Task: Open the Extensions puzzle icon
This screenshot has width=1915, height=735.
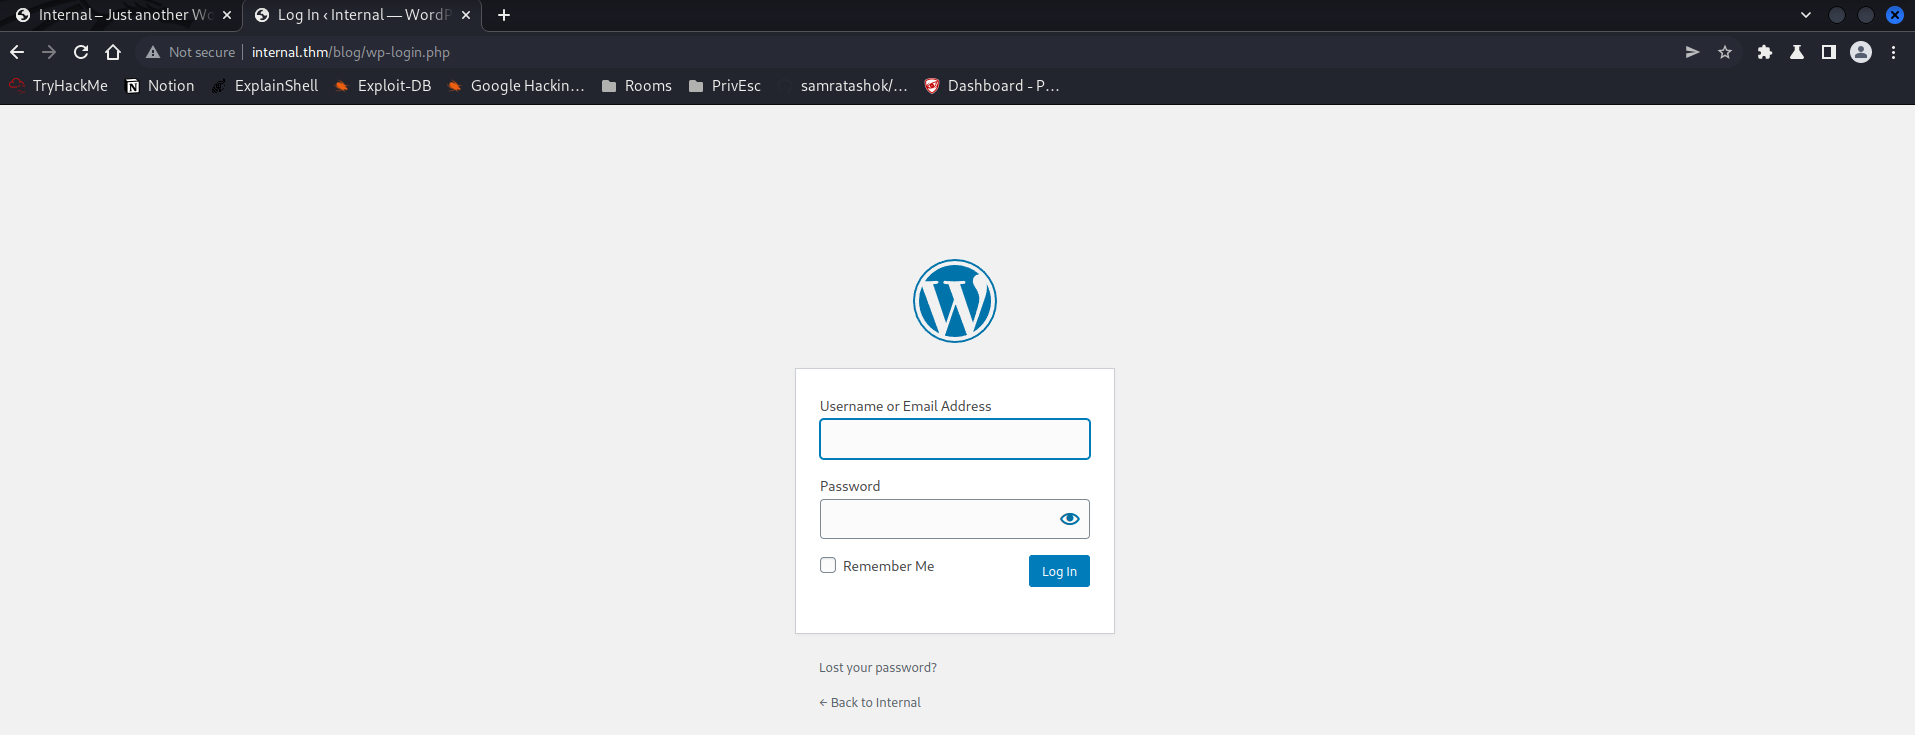Action: [x=1764, y=52]
